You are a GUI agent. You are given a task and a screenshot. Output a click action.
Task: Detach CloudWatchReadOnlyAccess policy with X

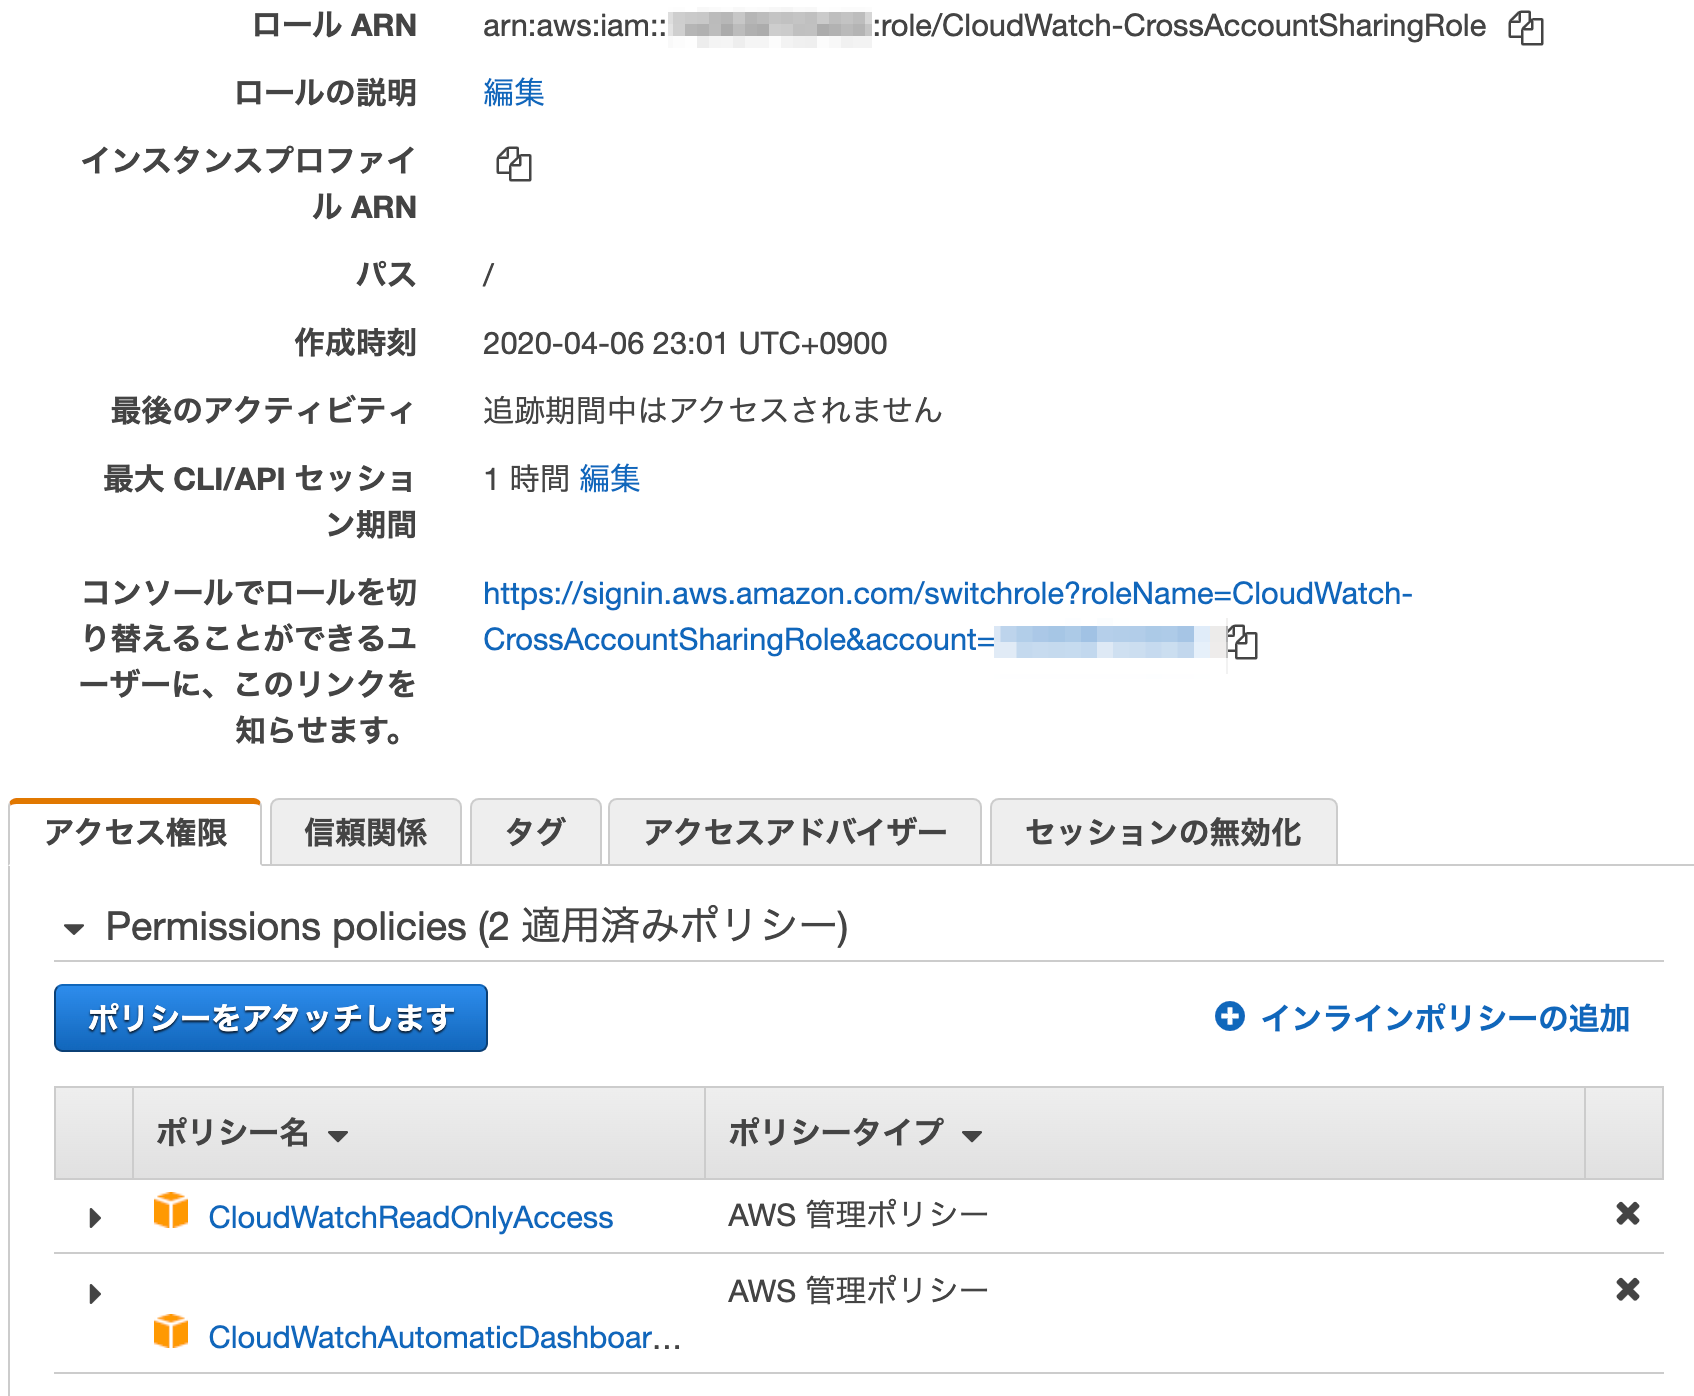[1628, 1214]
